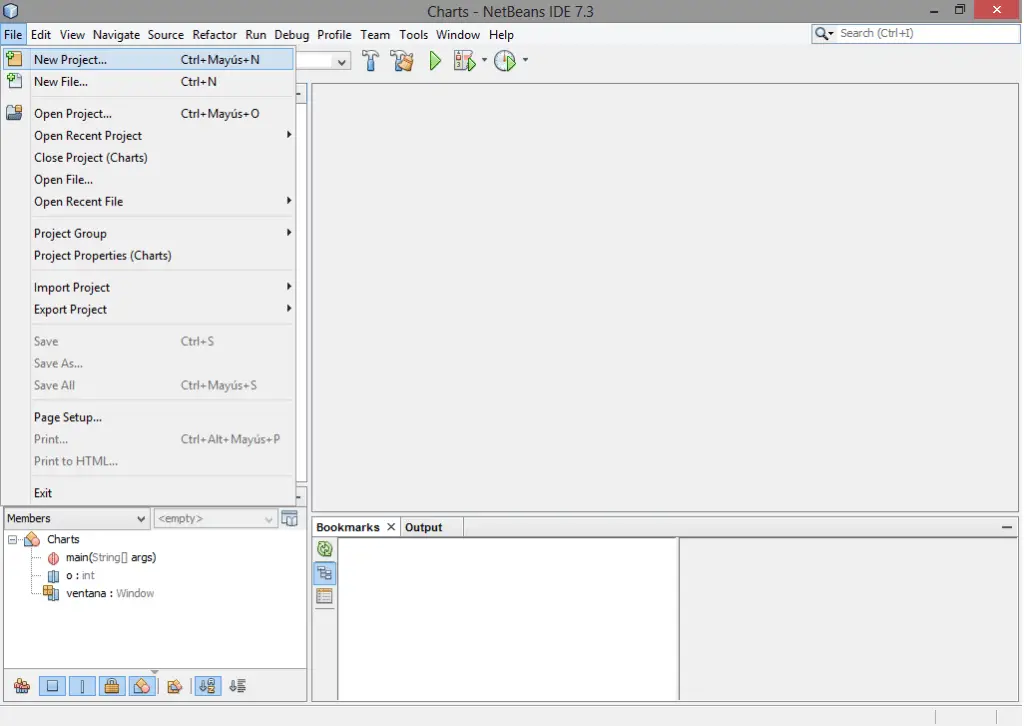Click the refresh icon beside the Bookmarks panel

[323, 548]
